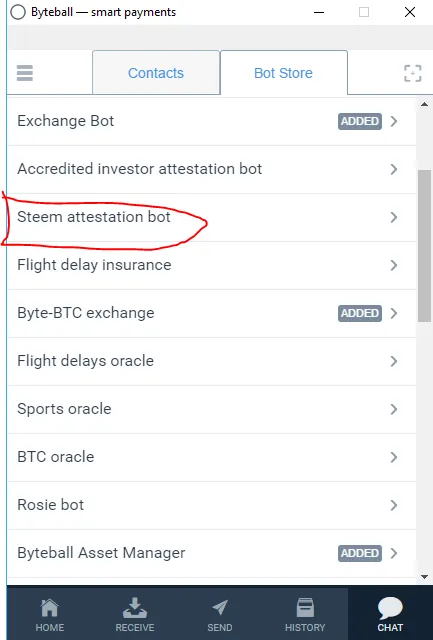Click the scrollbar down arrow
The image size is (433, 640).
pyautogui.click(x=424, y=577)
